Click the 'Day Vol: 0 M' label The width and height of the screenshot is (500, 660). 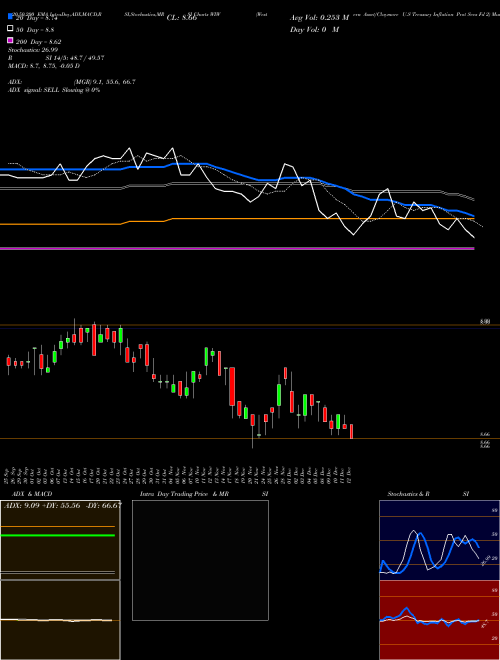[314, 29]
